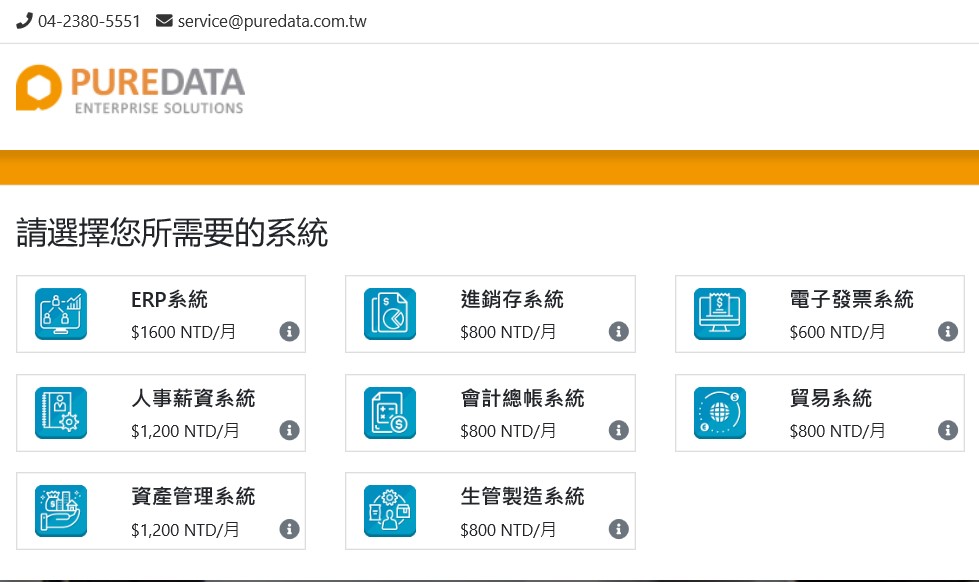Click the heading 請選擇您所需要的系統
Image resolution: width=979 pixels, height=582 pixels.
coord(172,233)
